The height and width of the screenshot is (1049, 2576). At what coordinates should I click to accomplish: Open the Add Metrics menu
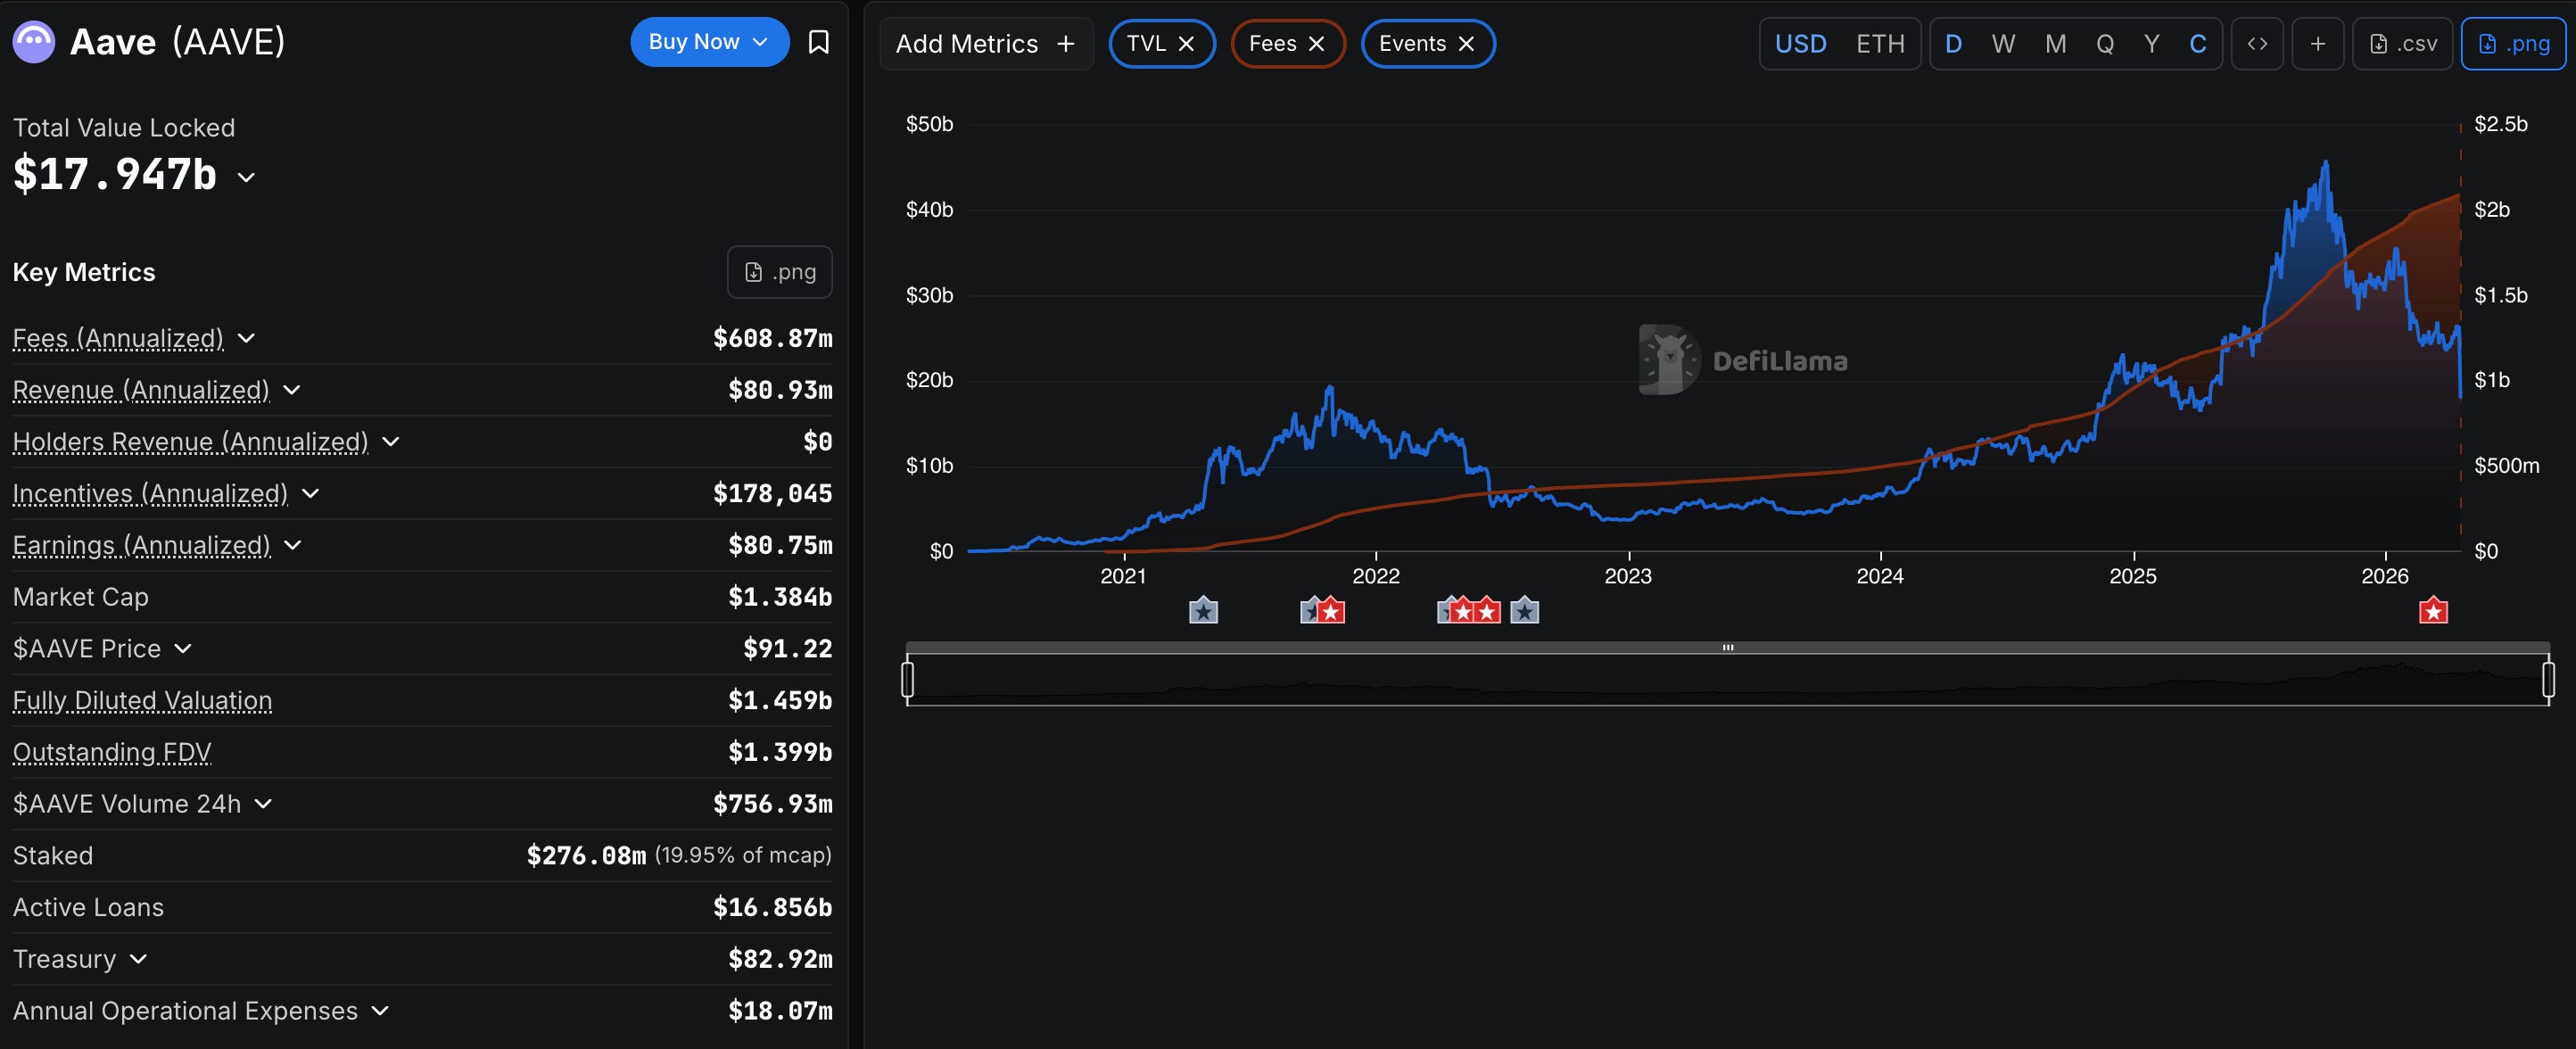(986, 44)
